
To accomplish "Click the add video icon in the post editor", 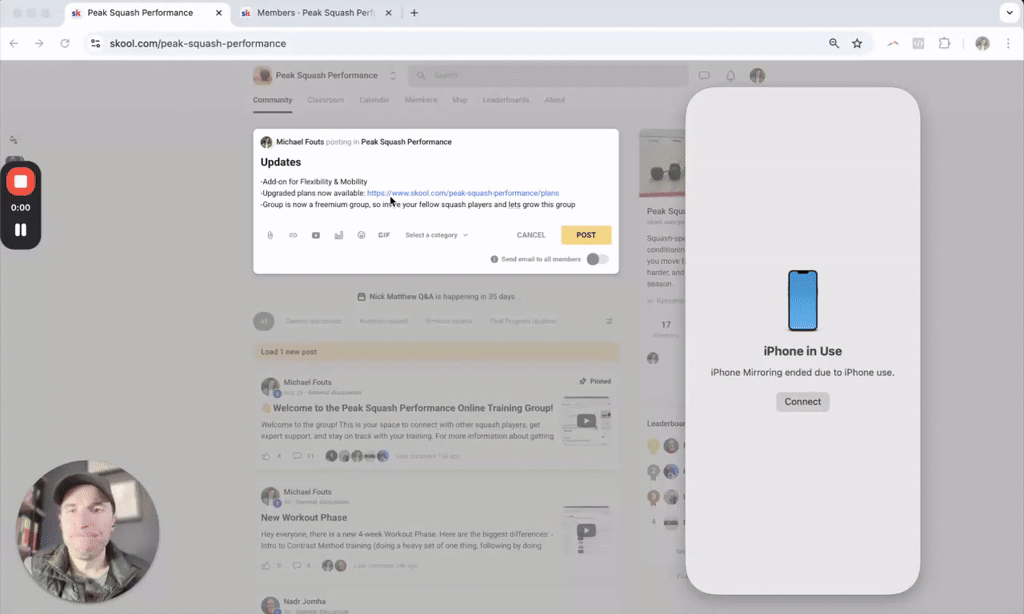I will click(315, 235).
